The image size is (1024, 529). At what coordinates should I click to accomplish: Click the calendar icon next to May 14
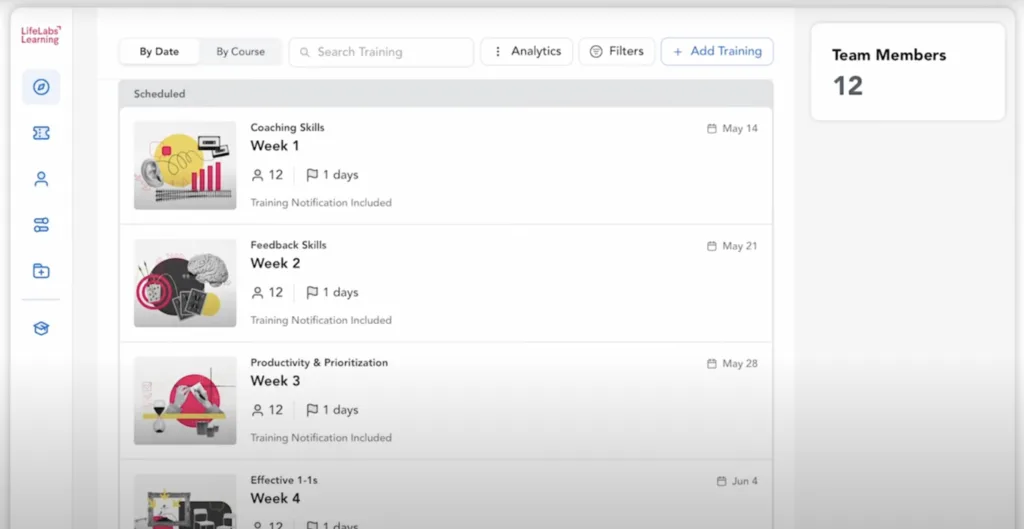click(x=712, y=129)
